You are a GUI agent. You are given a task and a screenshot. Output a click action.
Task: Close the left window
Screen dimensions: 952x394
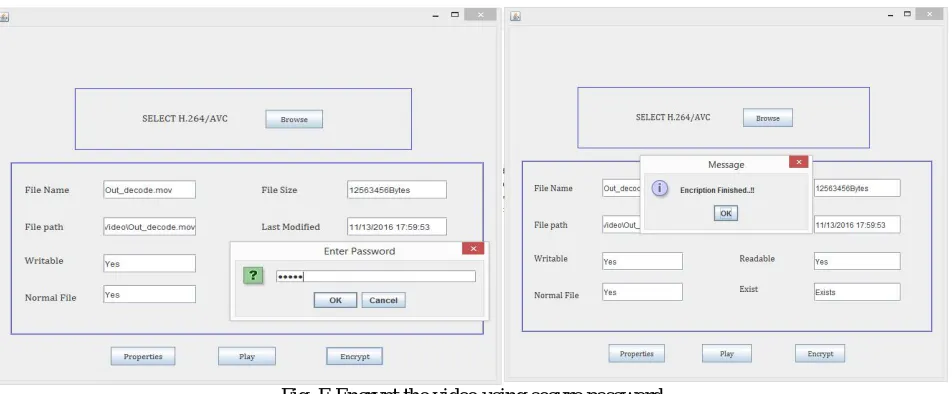coord(480,15)
